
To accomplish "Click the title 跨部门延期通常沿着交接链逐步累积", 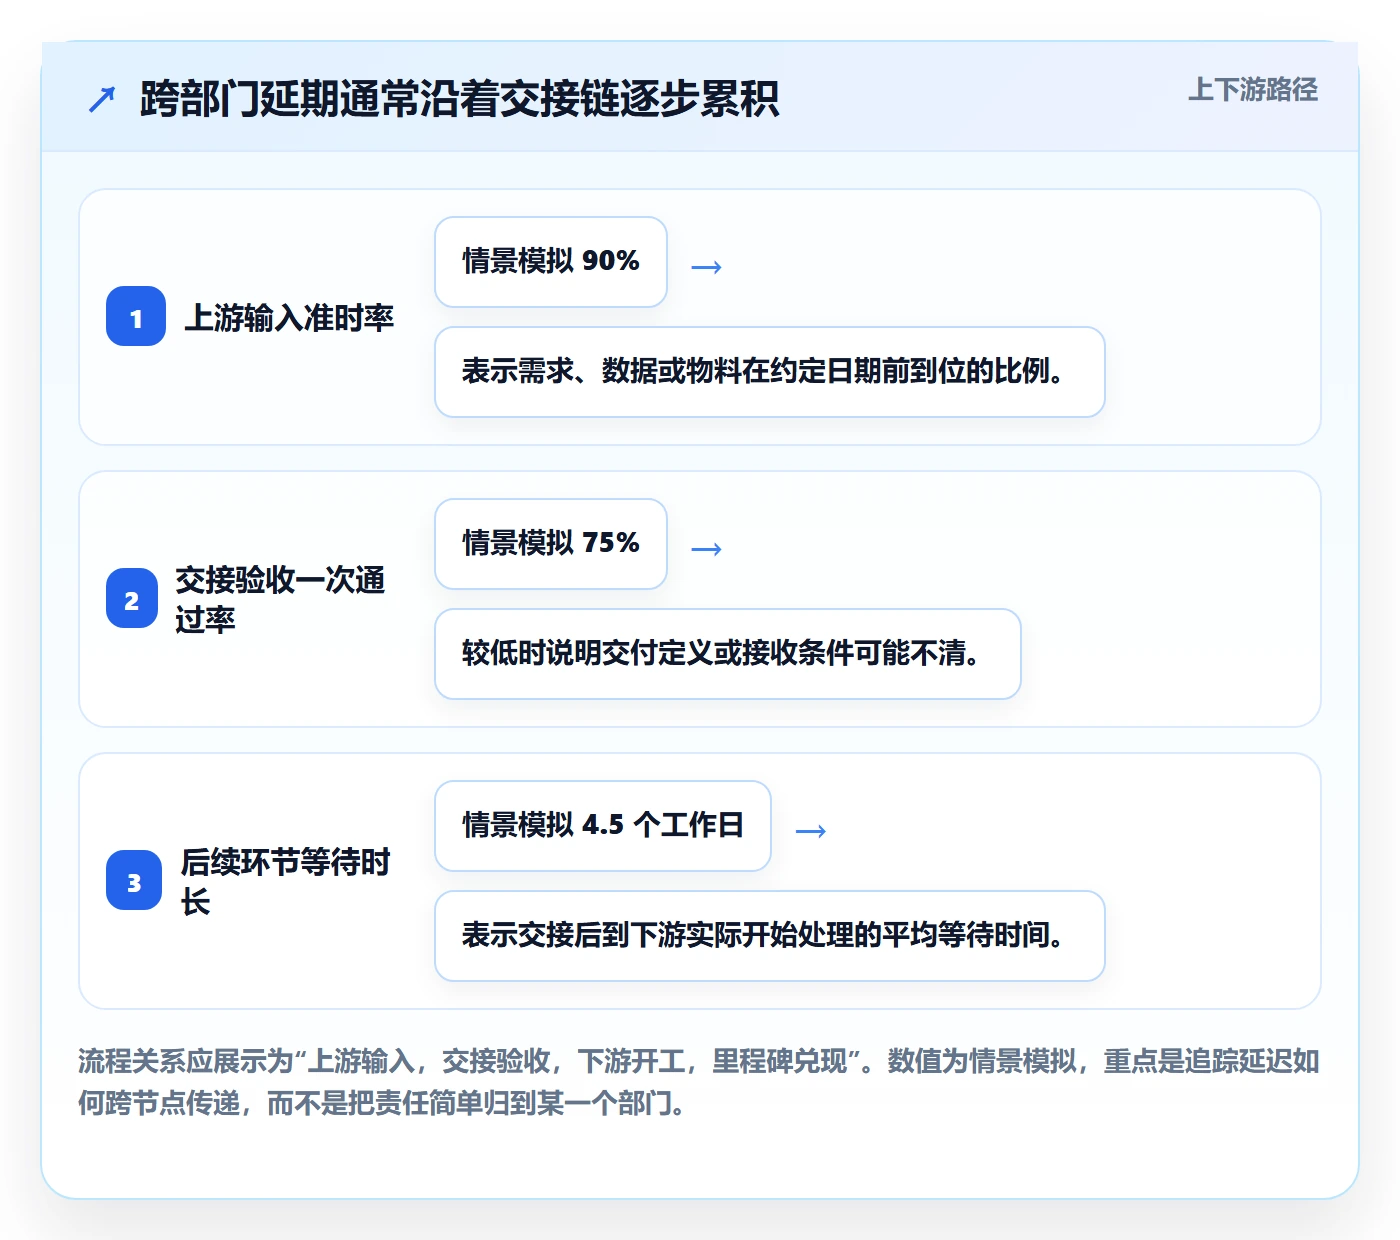I will point(459,98).
